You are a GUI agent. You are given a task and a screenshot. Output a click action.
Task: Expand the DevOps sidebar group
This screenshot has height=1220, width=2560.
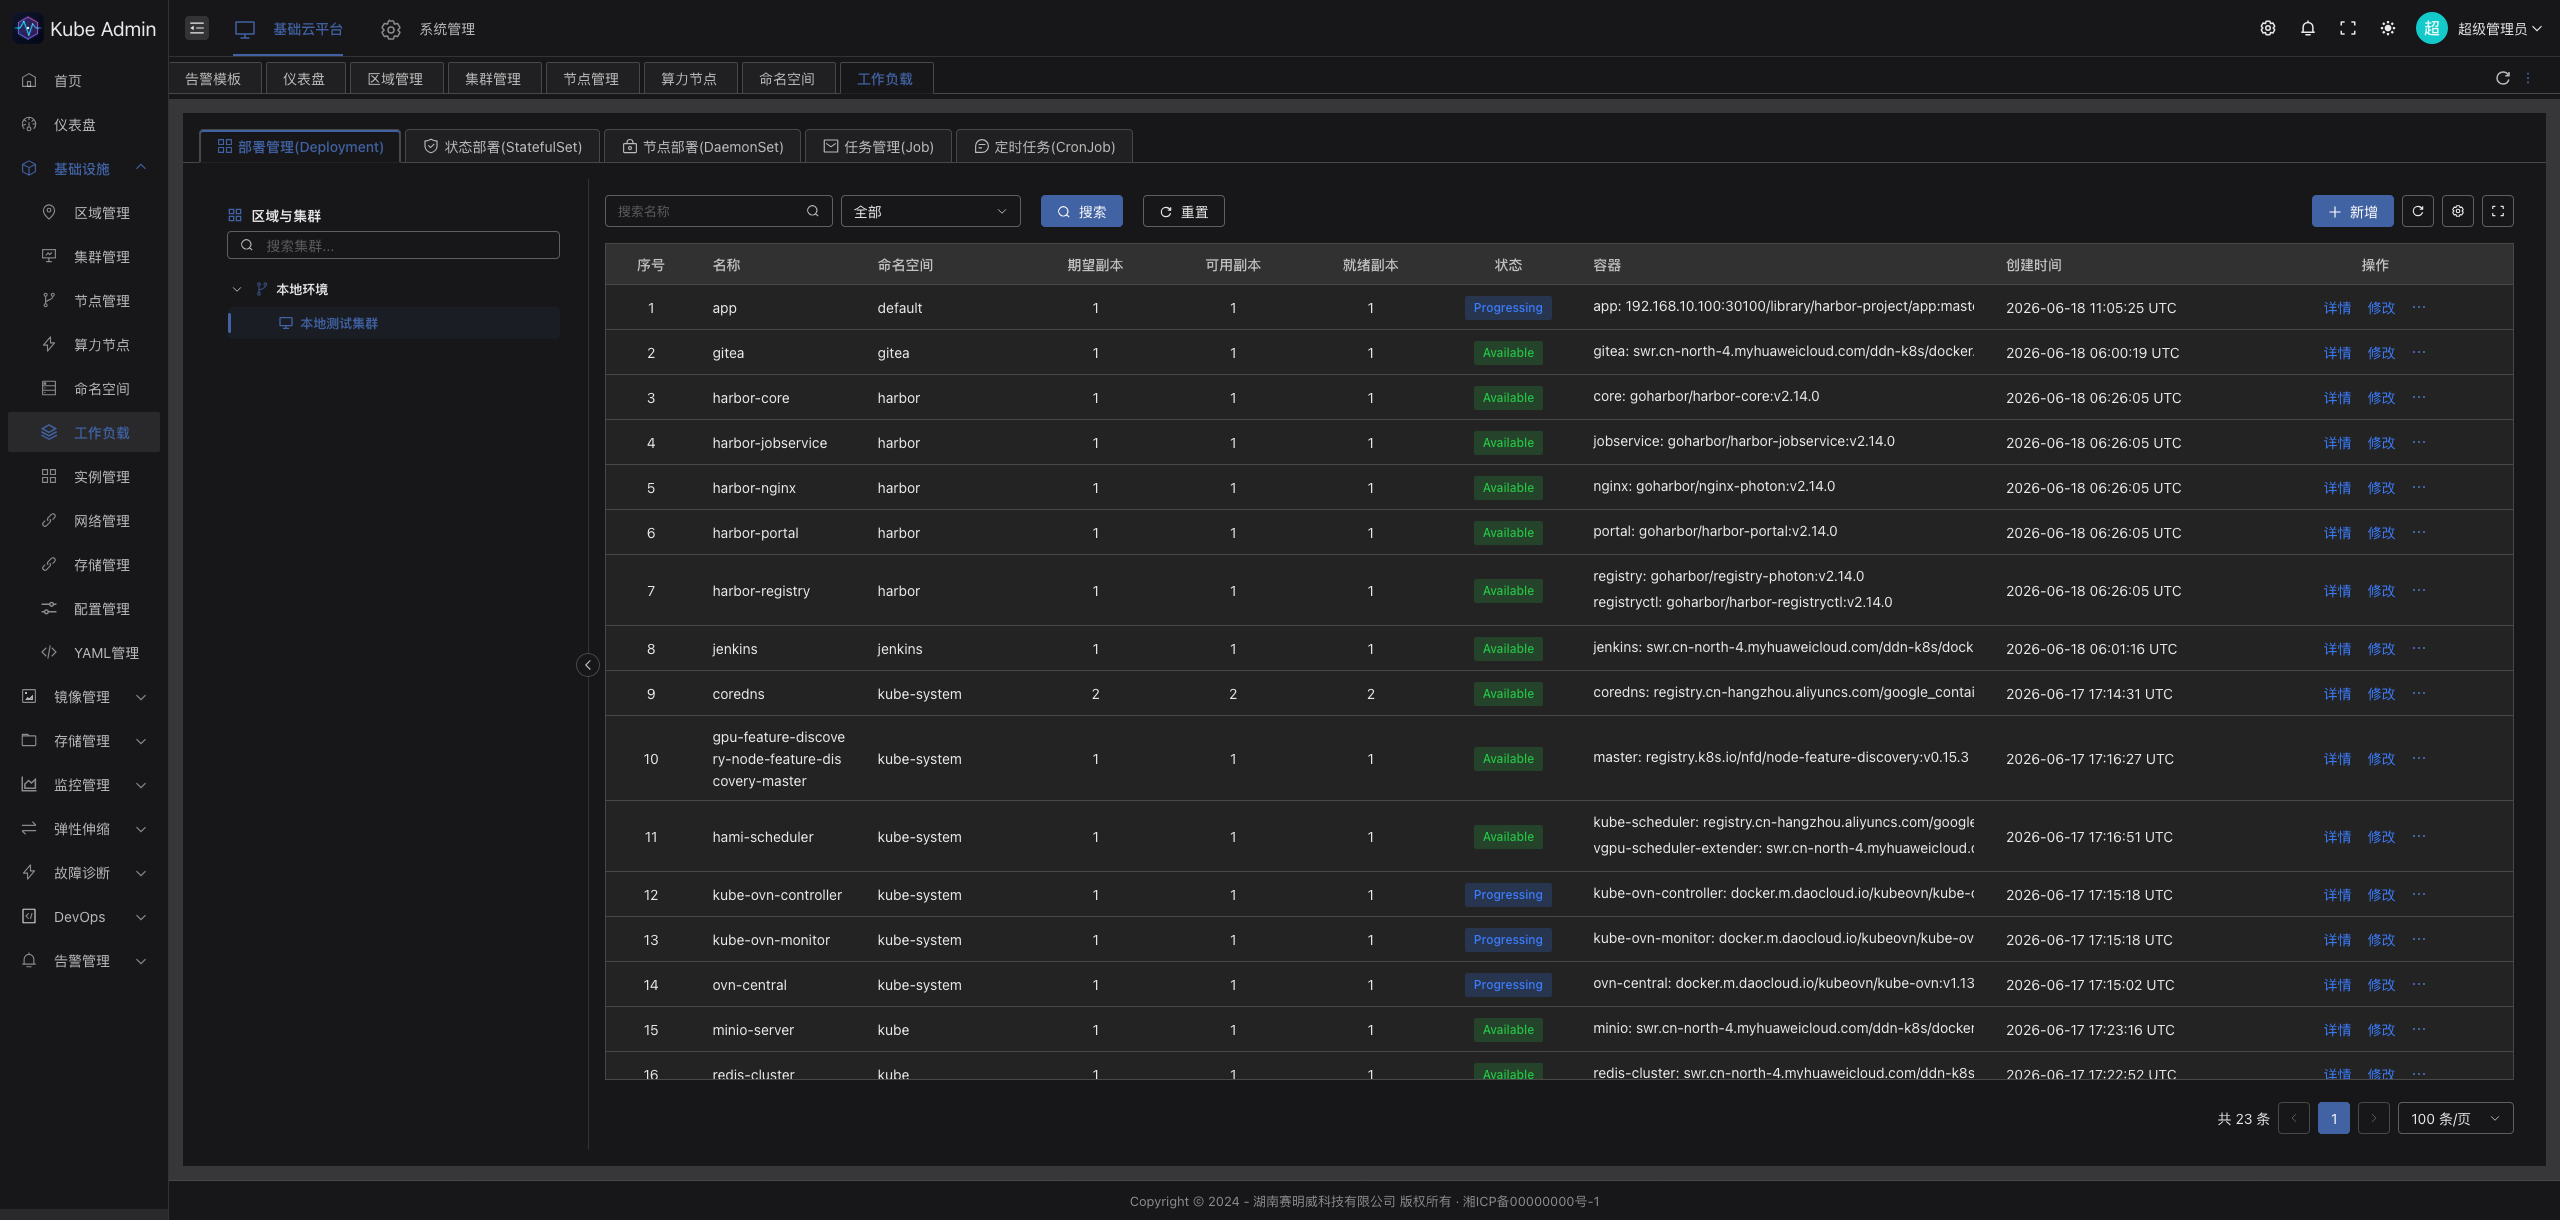tap(84, 917)
